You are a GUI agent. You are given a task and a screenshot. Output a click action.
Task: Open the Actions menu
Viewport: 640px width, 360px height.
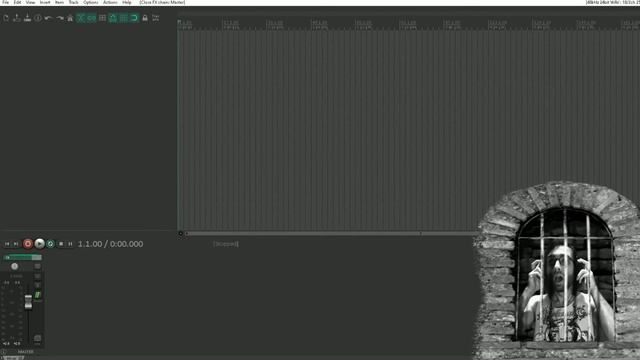[110, 2]
